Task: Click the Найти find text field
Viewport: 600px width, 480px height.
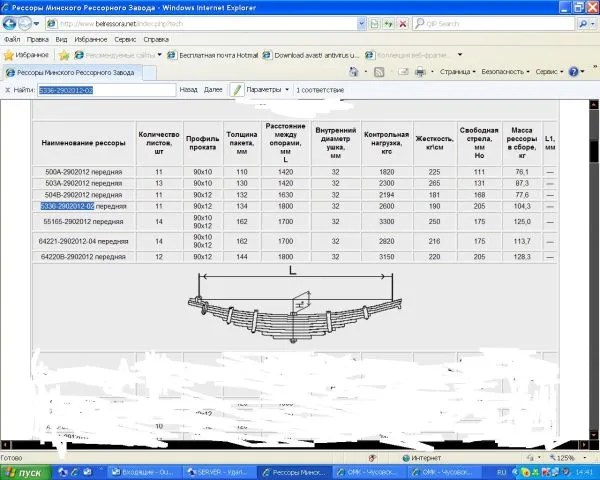Action: [x=107, y=90]
